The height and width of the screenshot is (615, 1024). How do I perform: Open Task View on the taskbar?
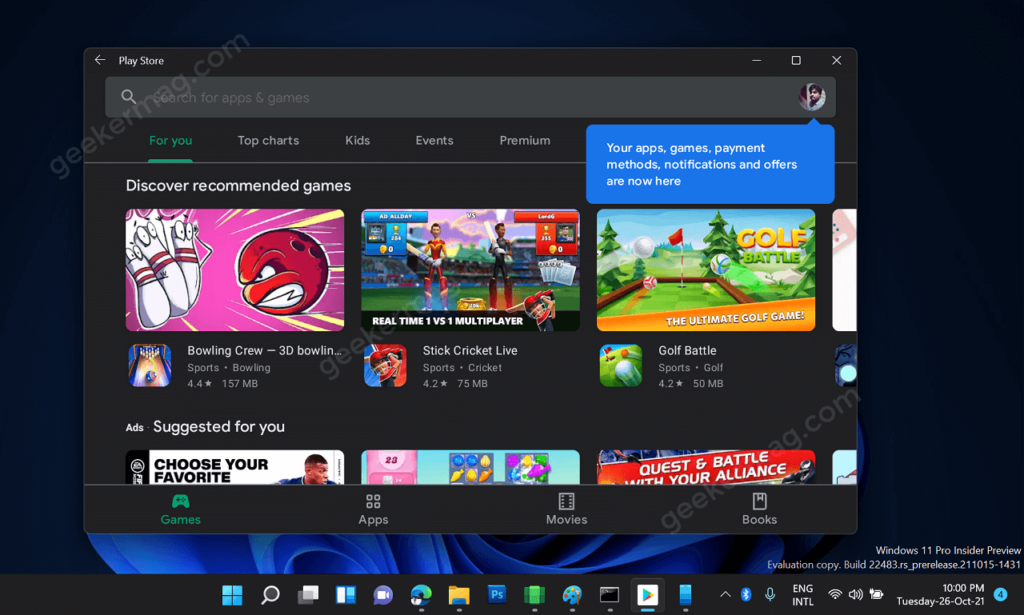308,595
